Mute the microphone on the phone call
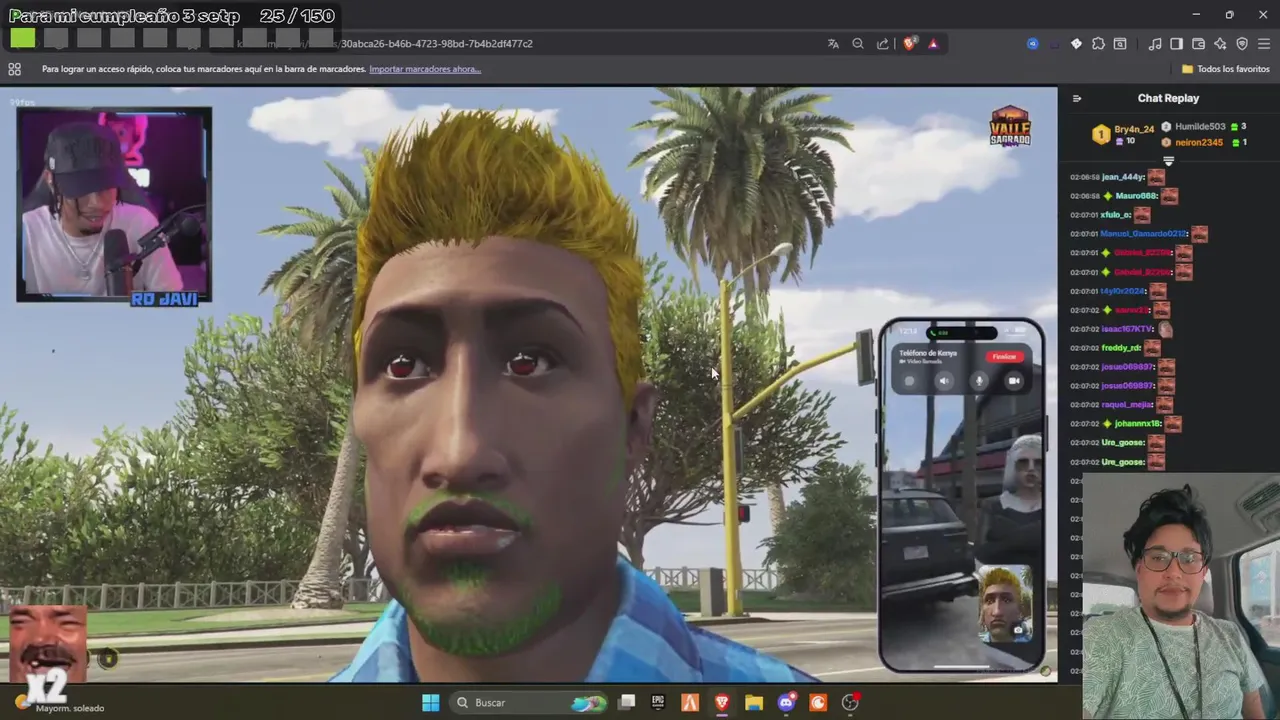The width and height of the screenshot is (1280, 720). (979, 381)
